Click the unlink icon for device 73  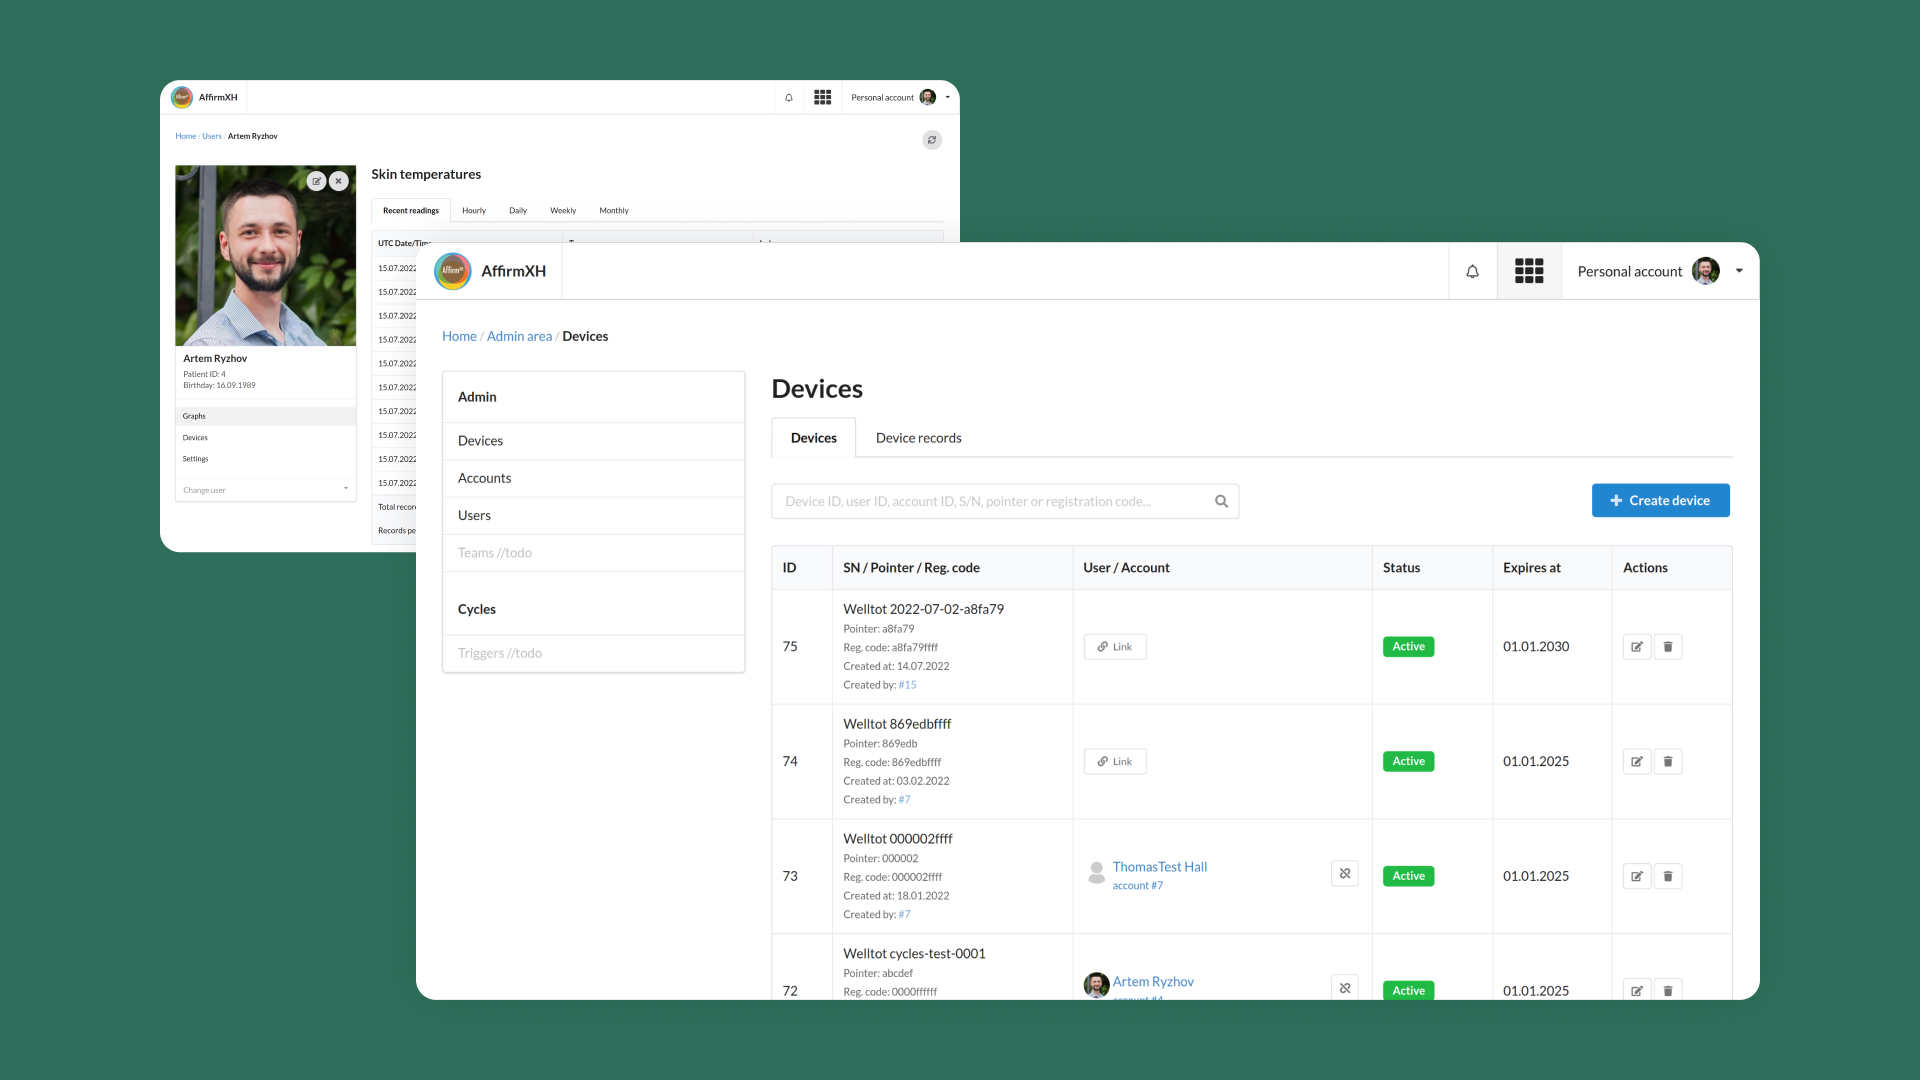click(x=1344, y=874)
